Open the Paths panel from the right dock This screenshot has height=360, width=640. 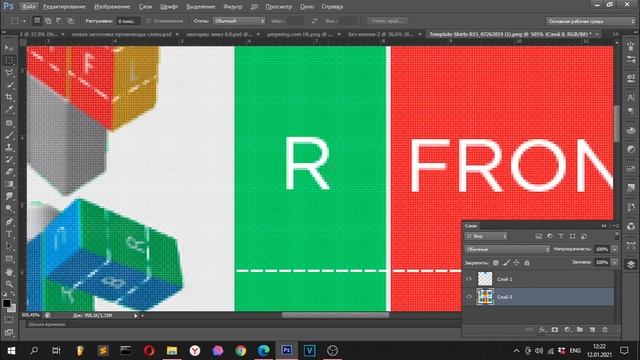(x=631, y=246)
